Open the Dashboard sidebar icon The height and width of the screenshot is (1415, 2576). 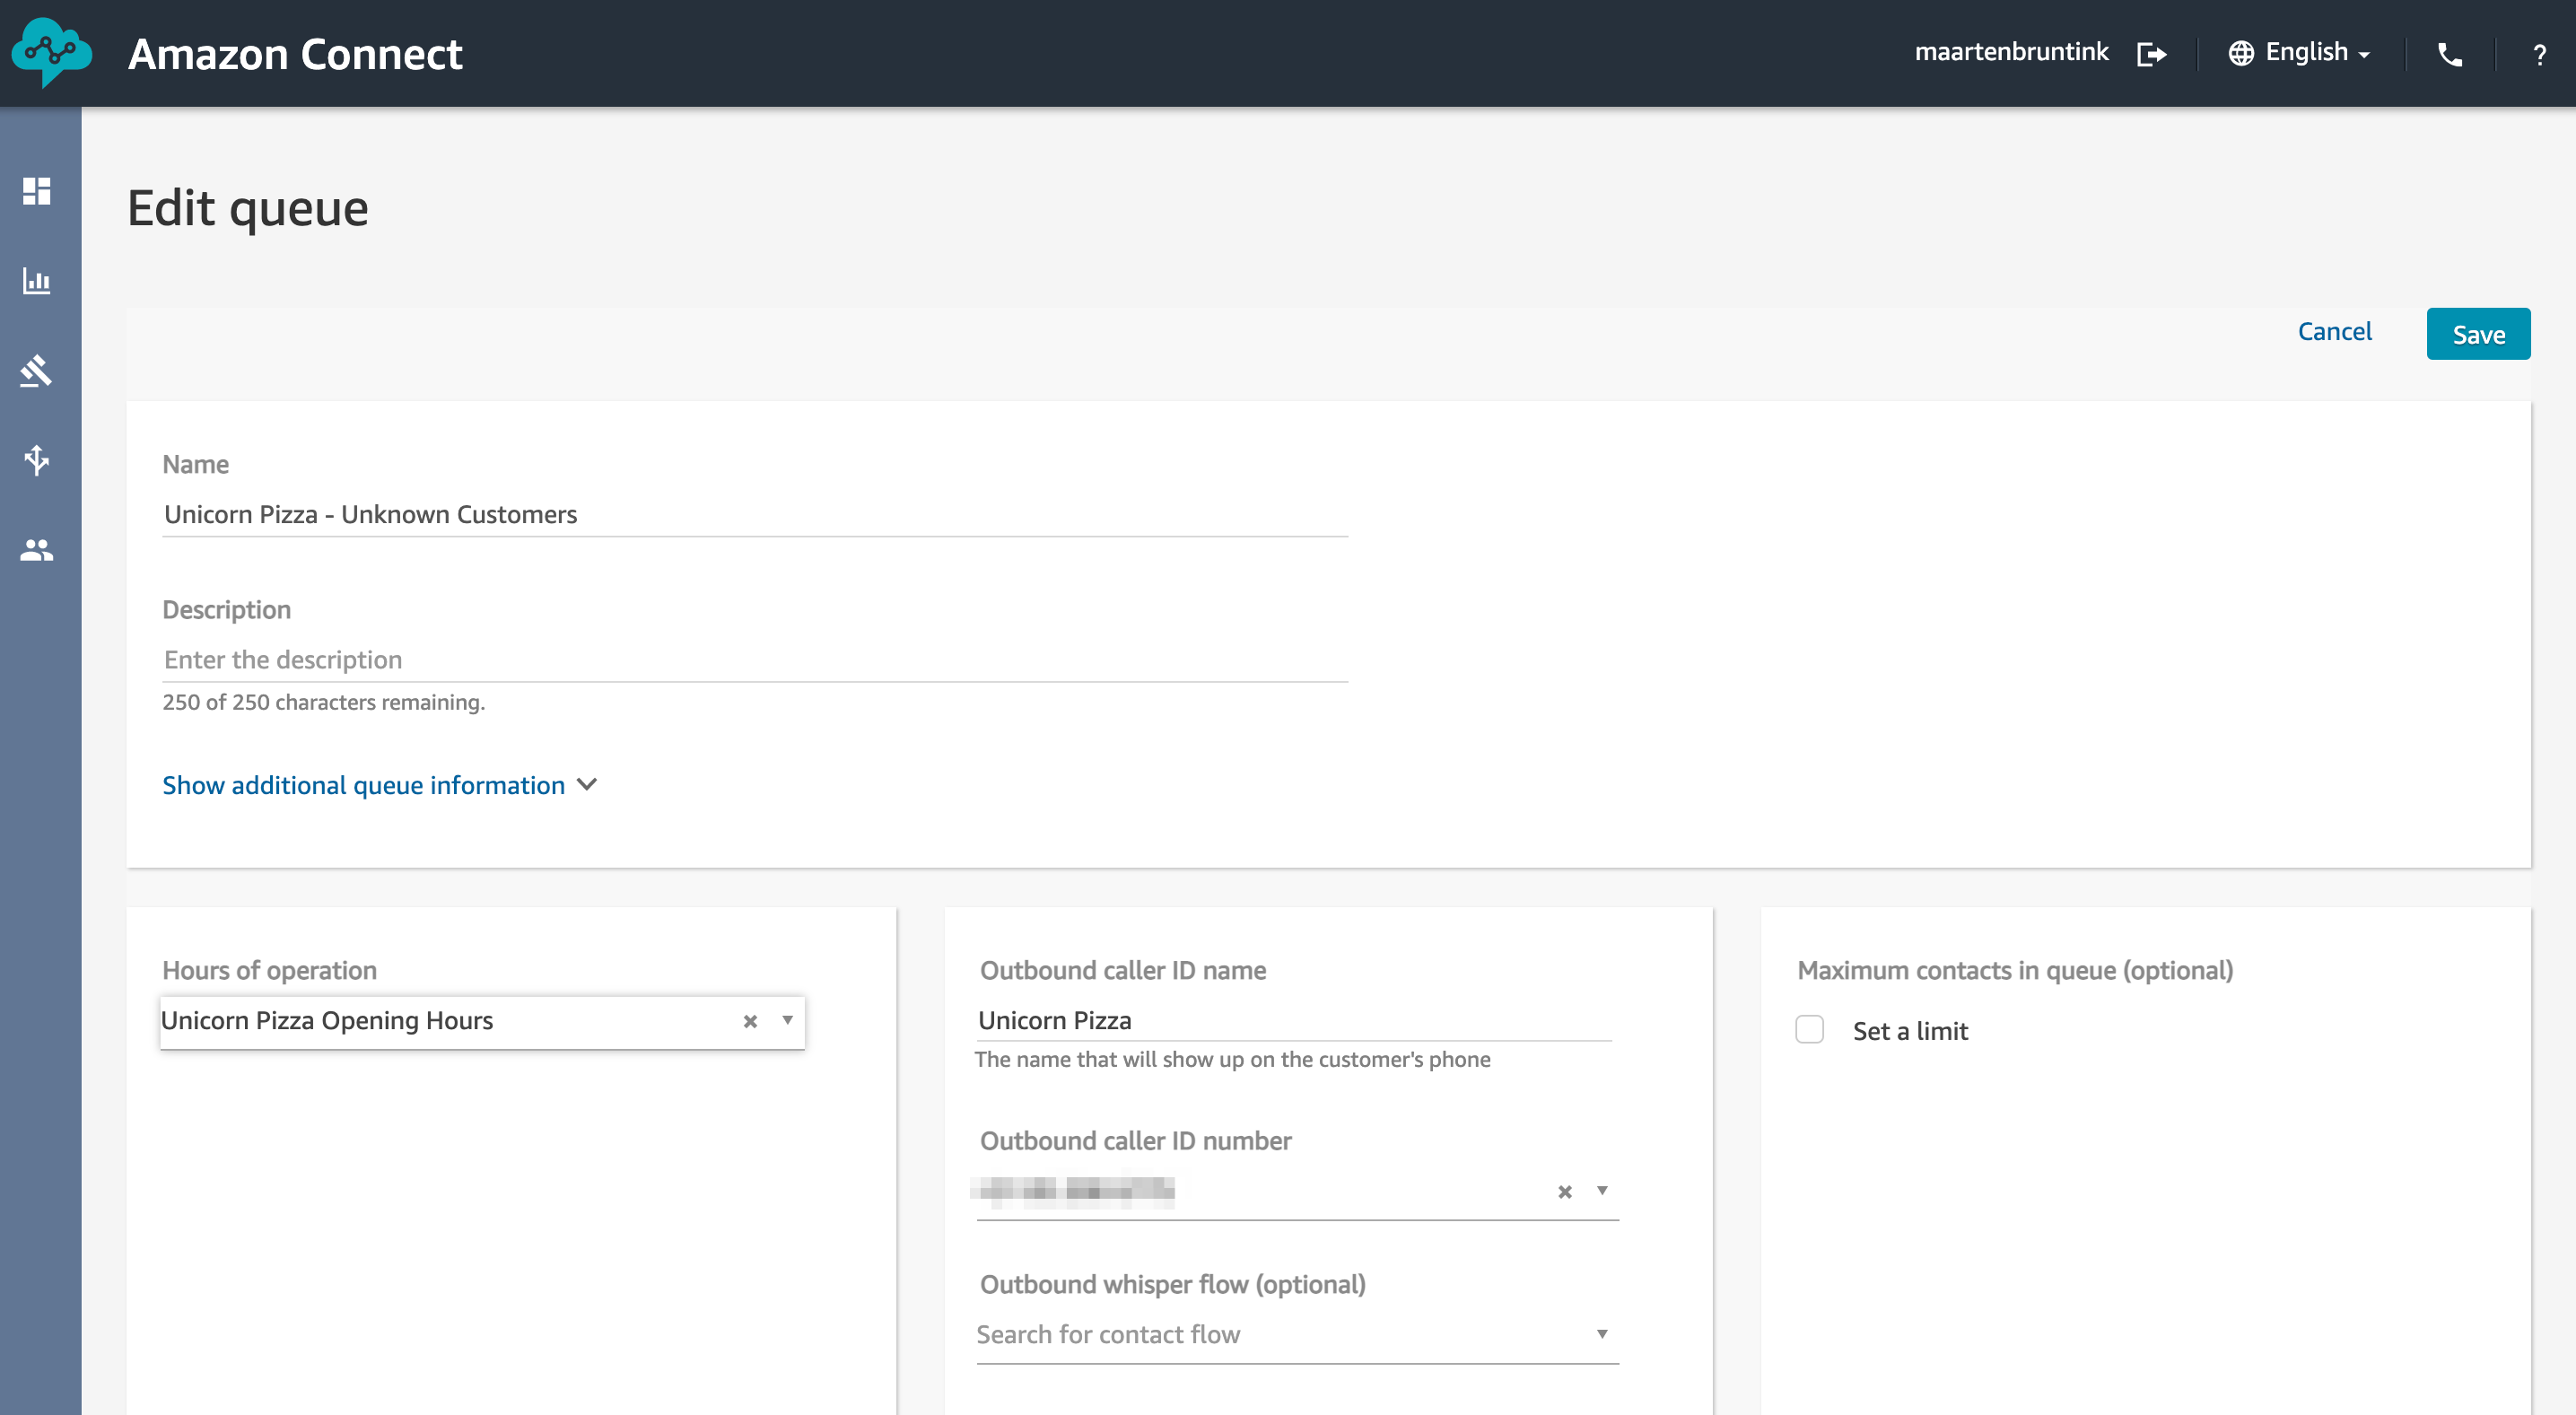coord(37,191)
